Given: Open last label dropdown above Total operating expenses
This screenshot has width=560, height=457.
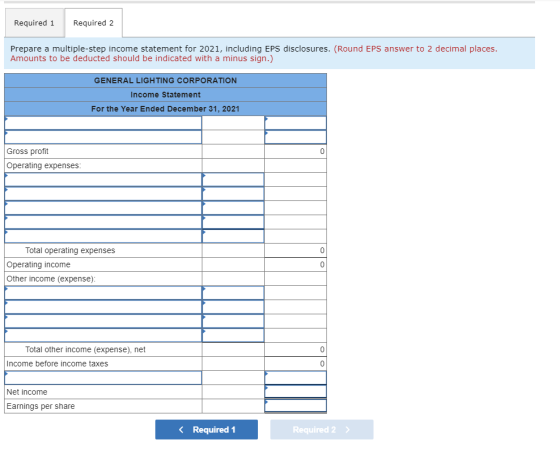Looking at the screenshot, I should (103, 236).
